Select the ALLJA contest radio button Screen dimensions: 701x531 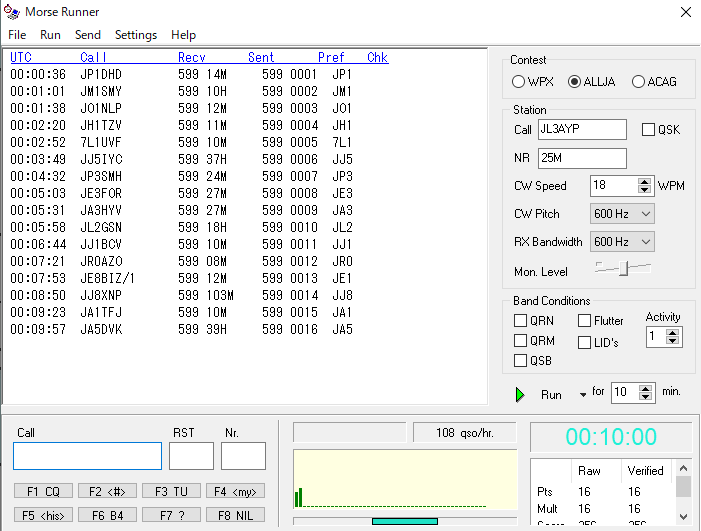(574, 82)
